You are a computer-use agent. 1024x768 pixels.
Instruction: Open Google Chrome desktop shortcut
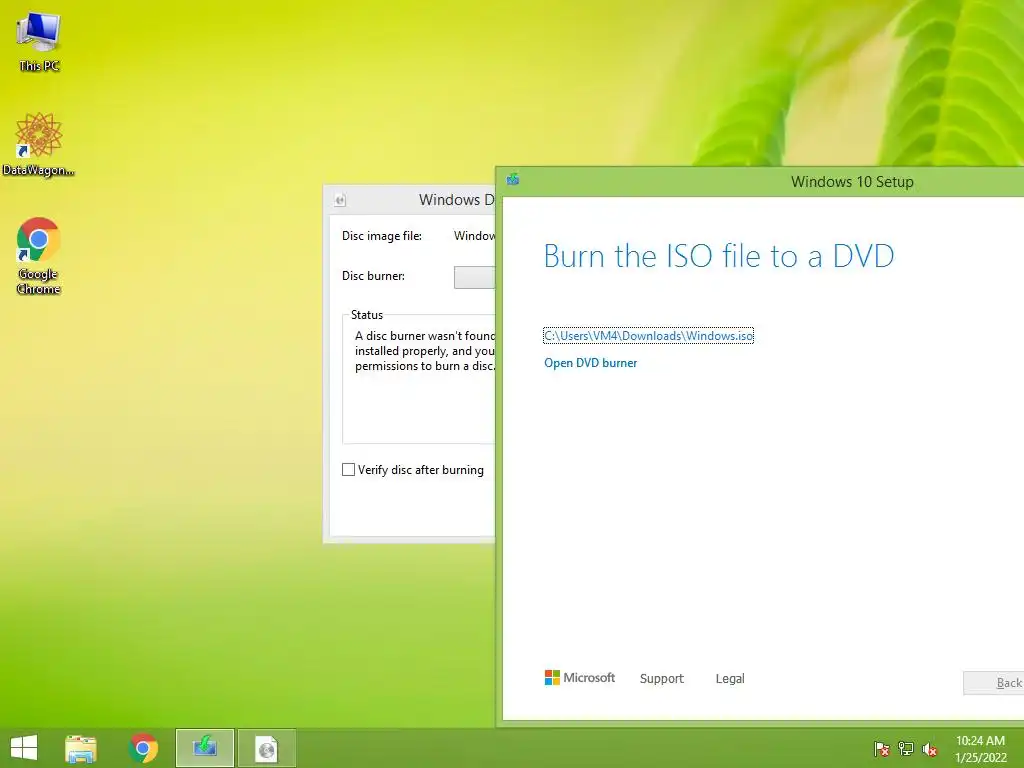[39, 256]
